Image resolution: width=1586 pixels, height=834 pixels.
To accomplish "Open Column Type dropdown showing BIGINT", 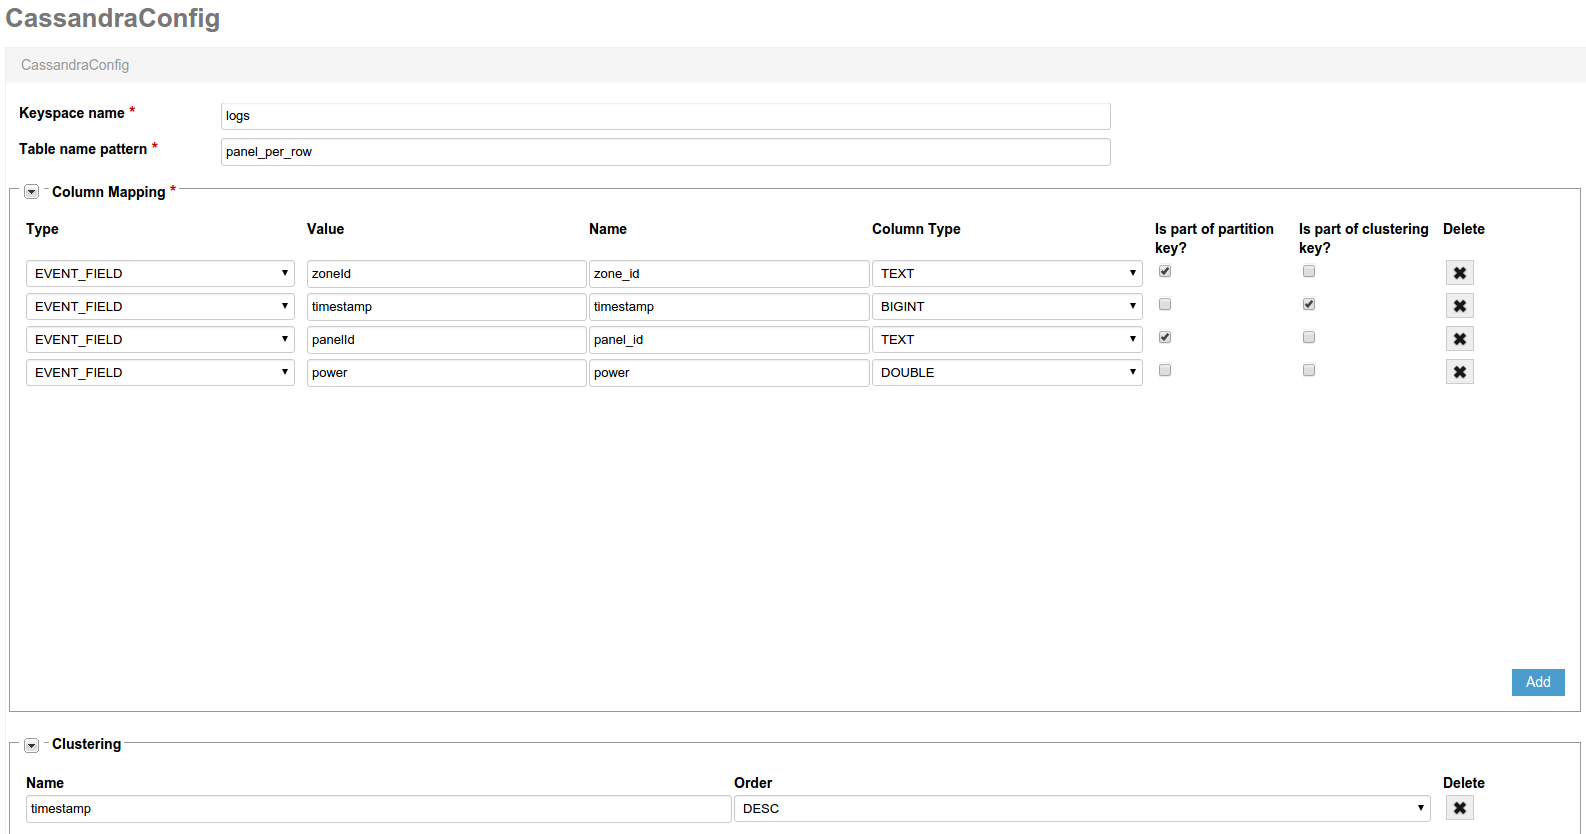I will pos(1007,306).
